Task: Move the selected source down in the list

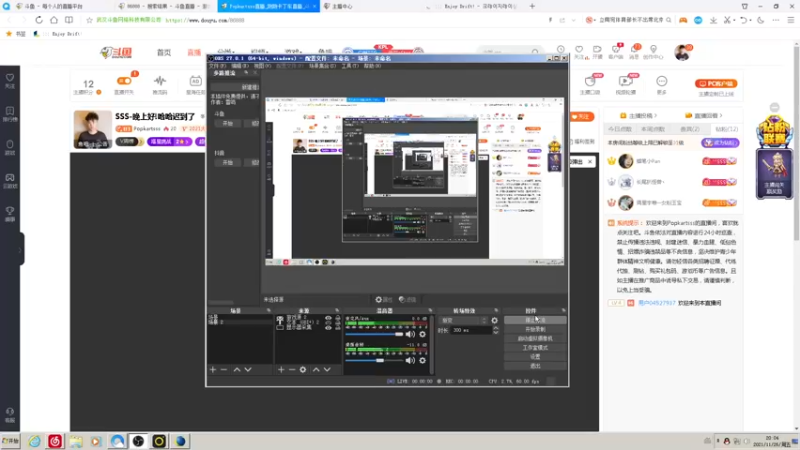Action: (x=327, y=369)
